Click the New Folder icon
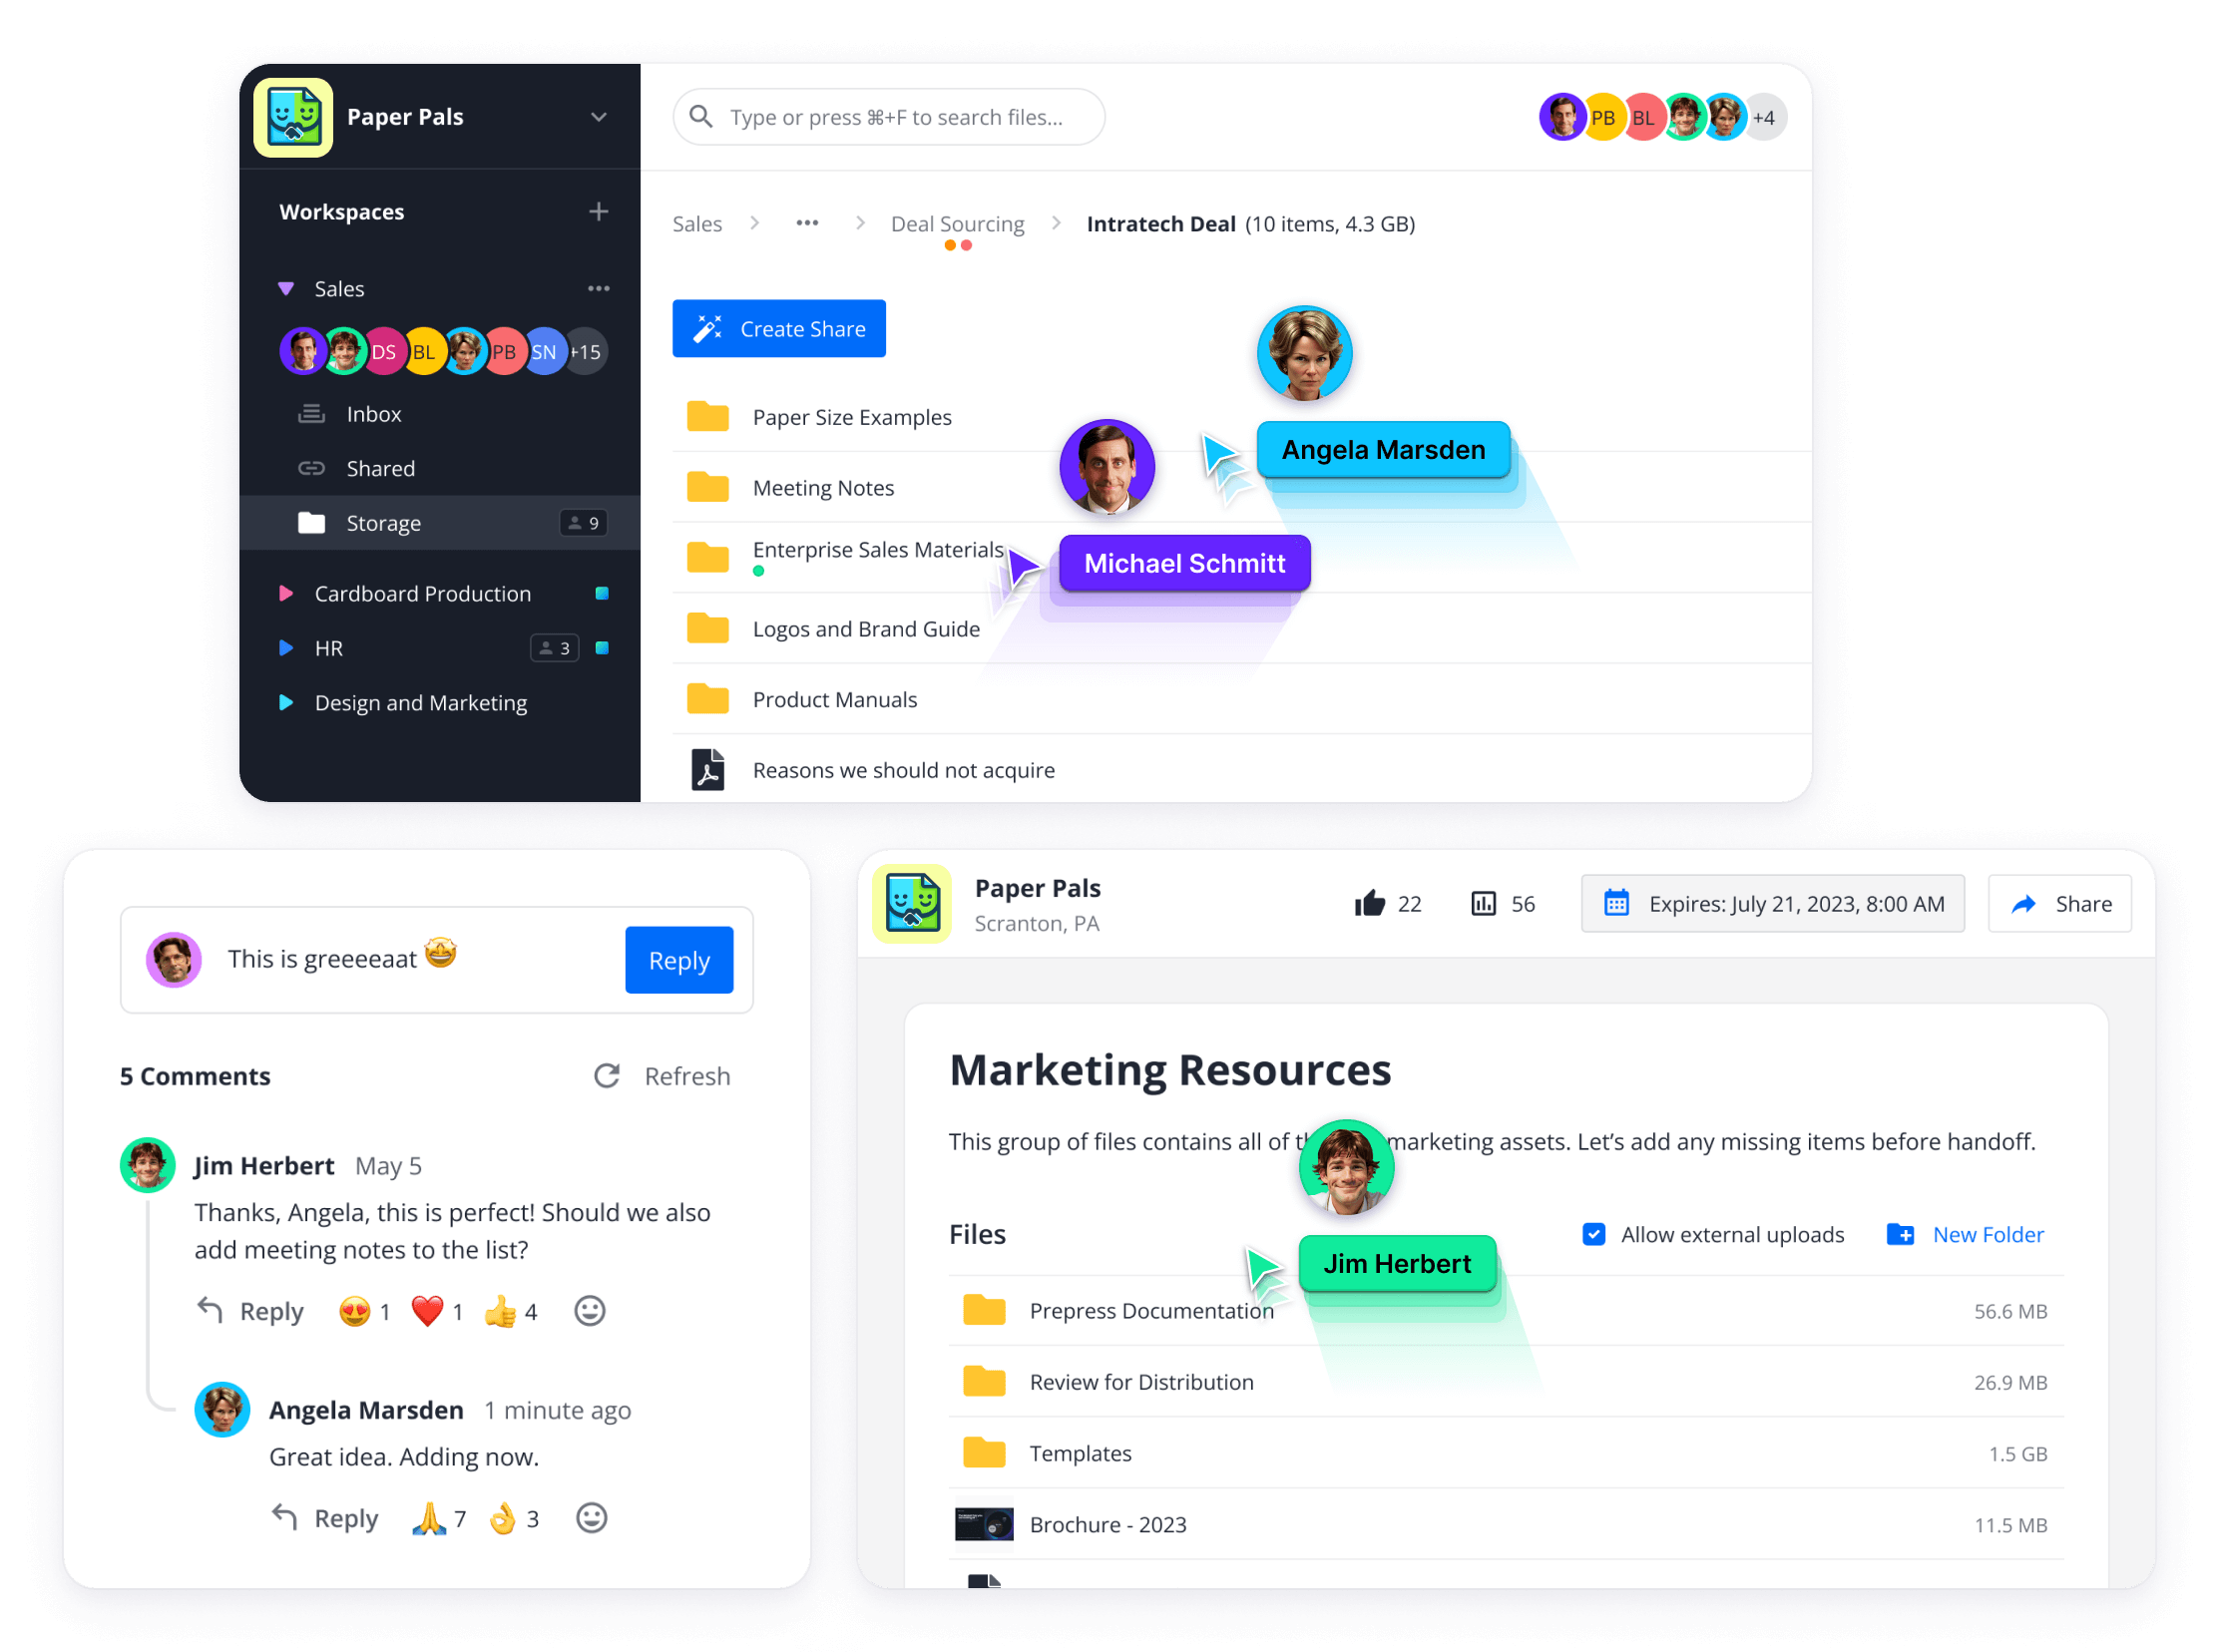Screen dimensions: 2219x1652 click(x=1900, y=1236)
